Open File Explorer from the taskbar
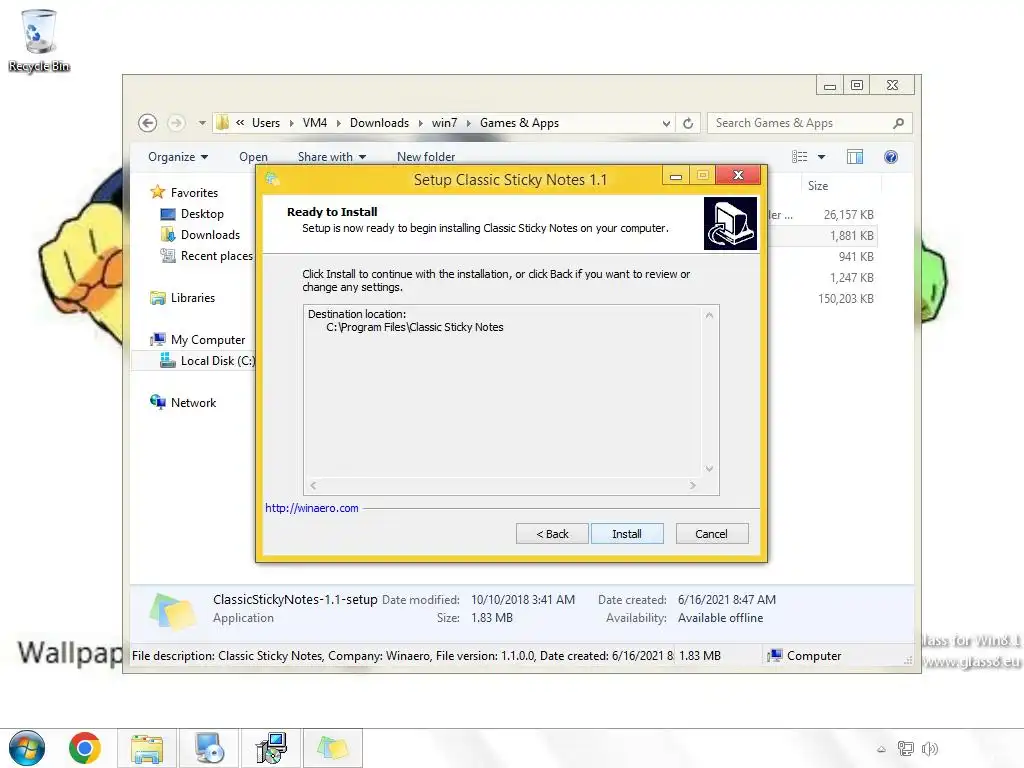1024x768 pixels. [147, 748]
